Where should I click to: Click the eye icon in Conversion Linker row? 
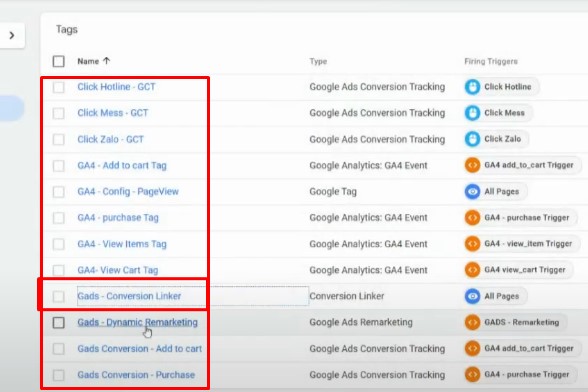click(x=472, y=296)
